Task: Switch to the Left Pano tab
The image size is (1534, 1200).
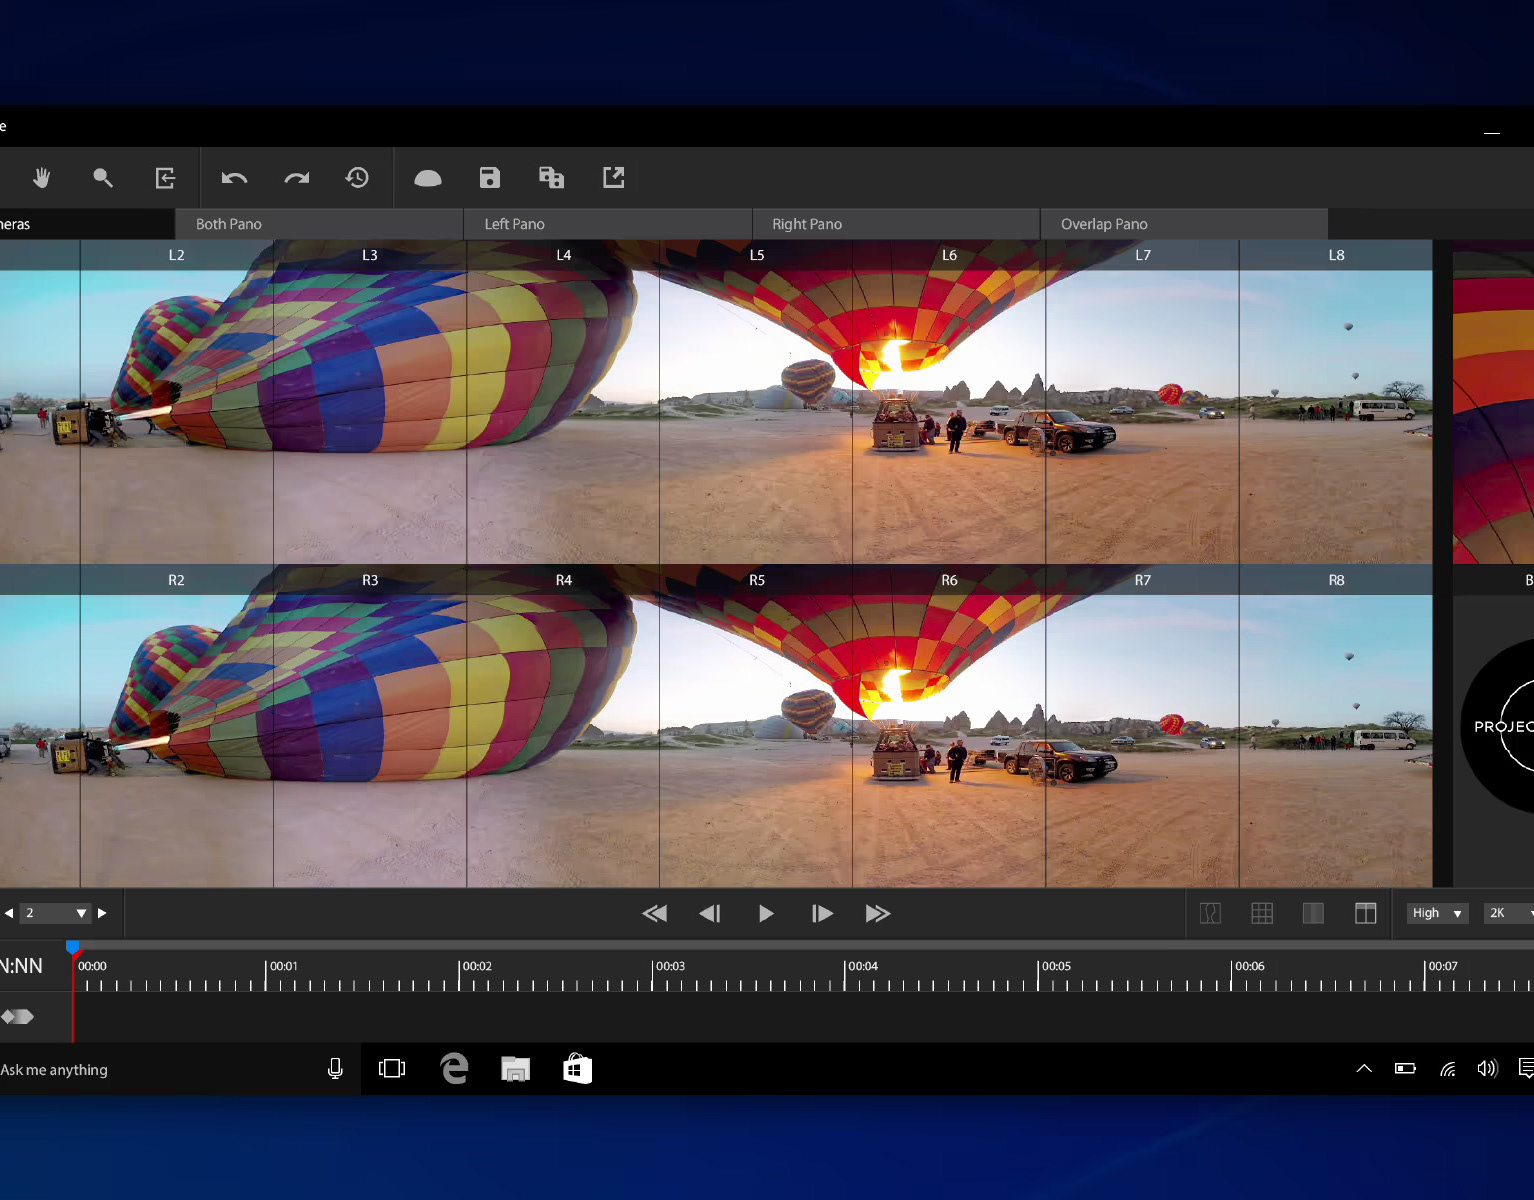Action: click(608, 224)
